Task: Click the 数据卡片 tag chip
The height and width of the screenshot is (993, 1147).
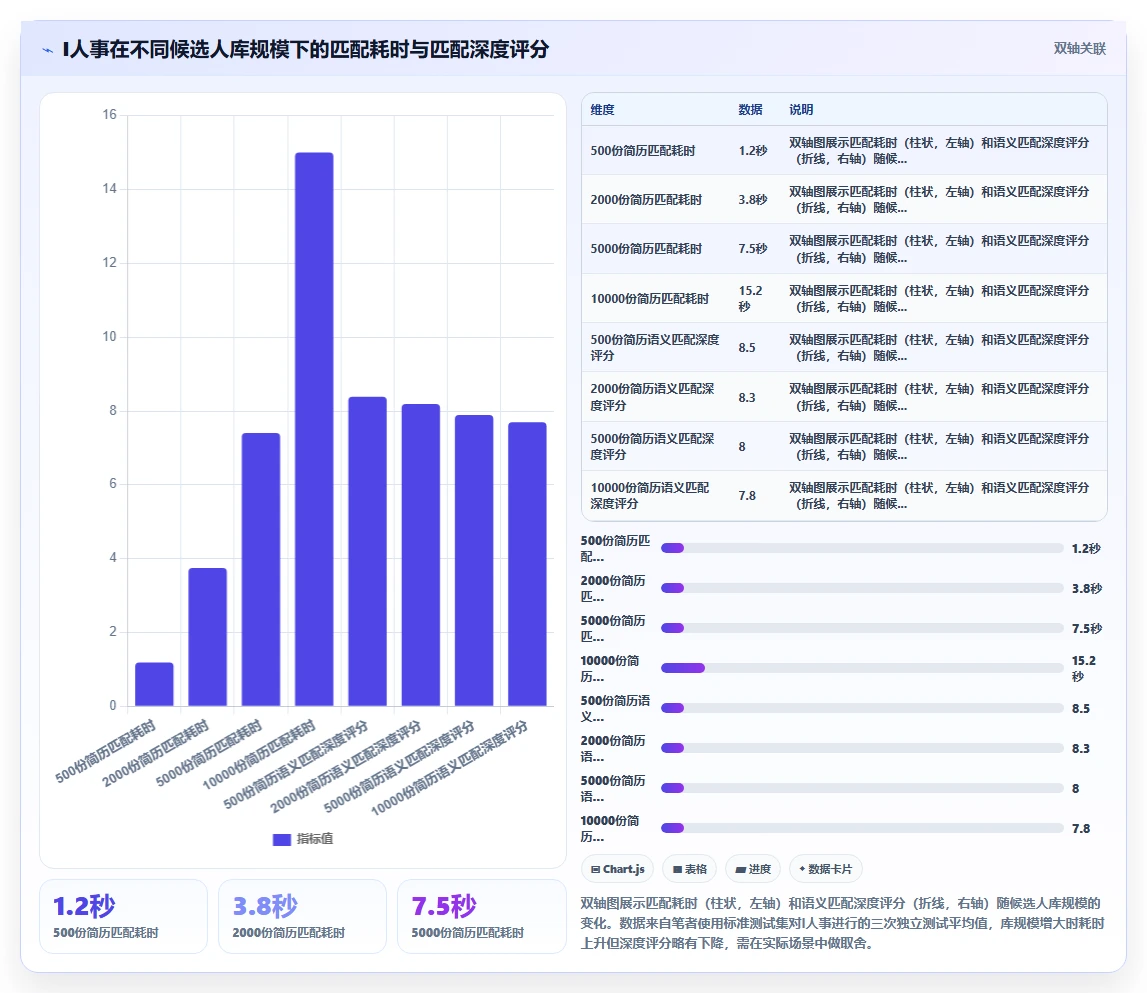Action: [825, 869]
